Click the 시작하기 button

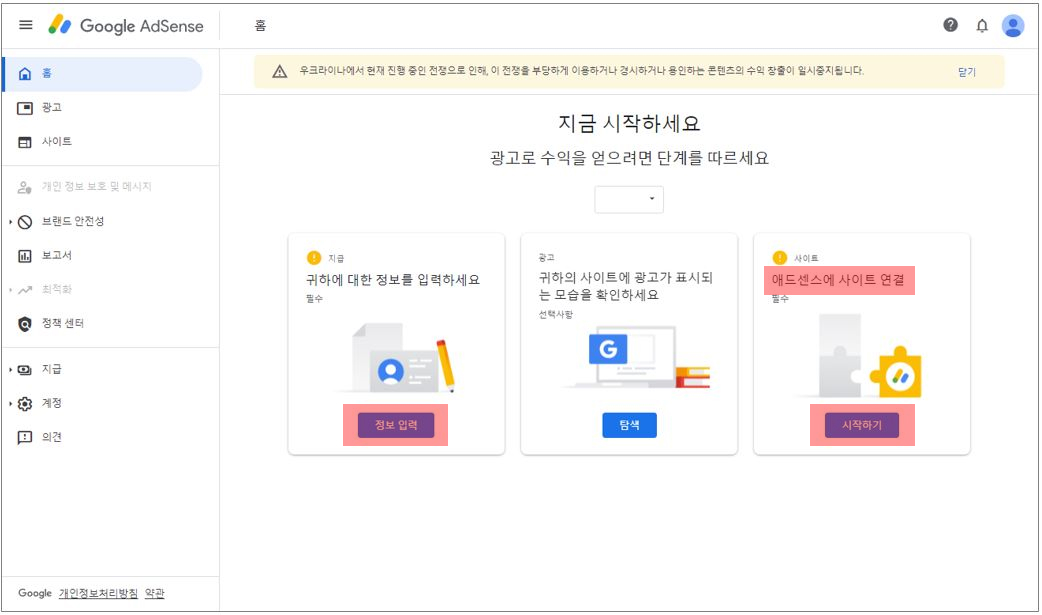861,425
